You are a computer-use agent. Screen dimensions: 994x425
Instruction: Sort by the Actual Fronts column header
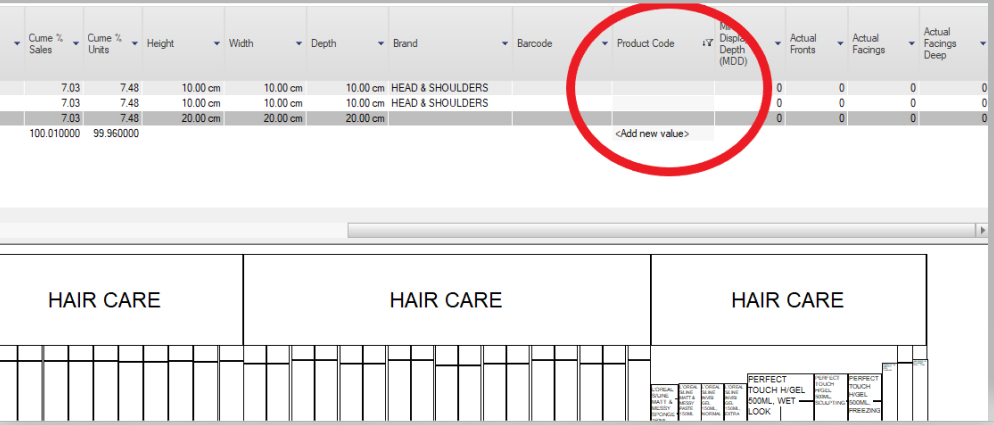[803, 43]
